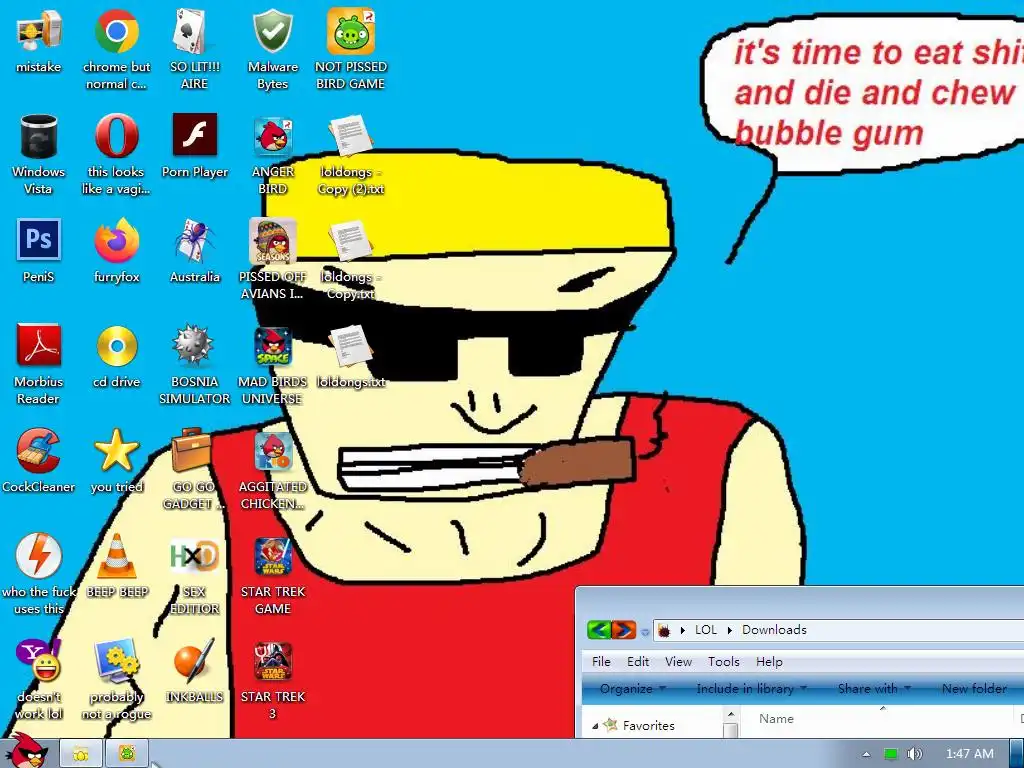Image resolution: width=1024 pixels, height=768 pixels.
Task: Switch to the green pig taskbar button
Action: [127, 754]
